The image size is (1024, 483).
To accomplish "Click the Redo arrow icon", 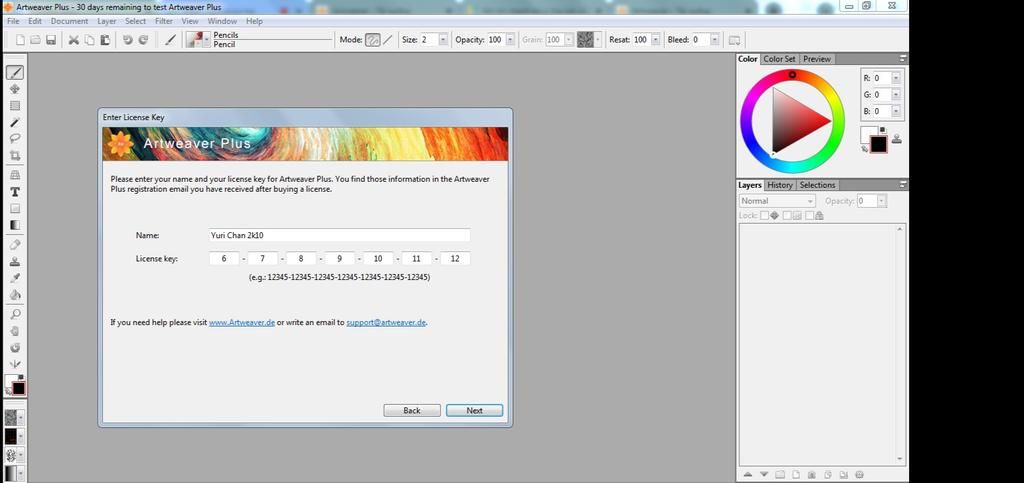I will point(143,40).
